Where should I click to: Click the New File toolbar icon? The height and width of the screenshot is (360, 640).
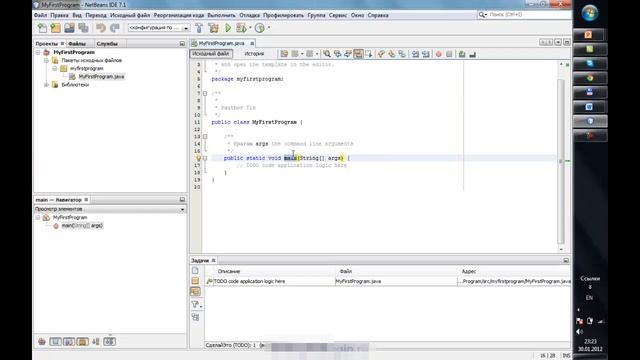(42, 28)
